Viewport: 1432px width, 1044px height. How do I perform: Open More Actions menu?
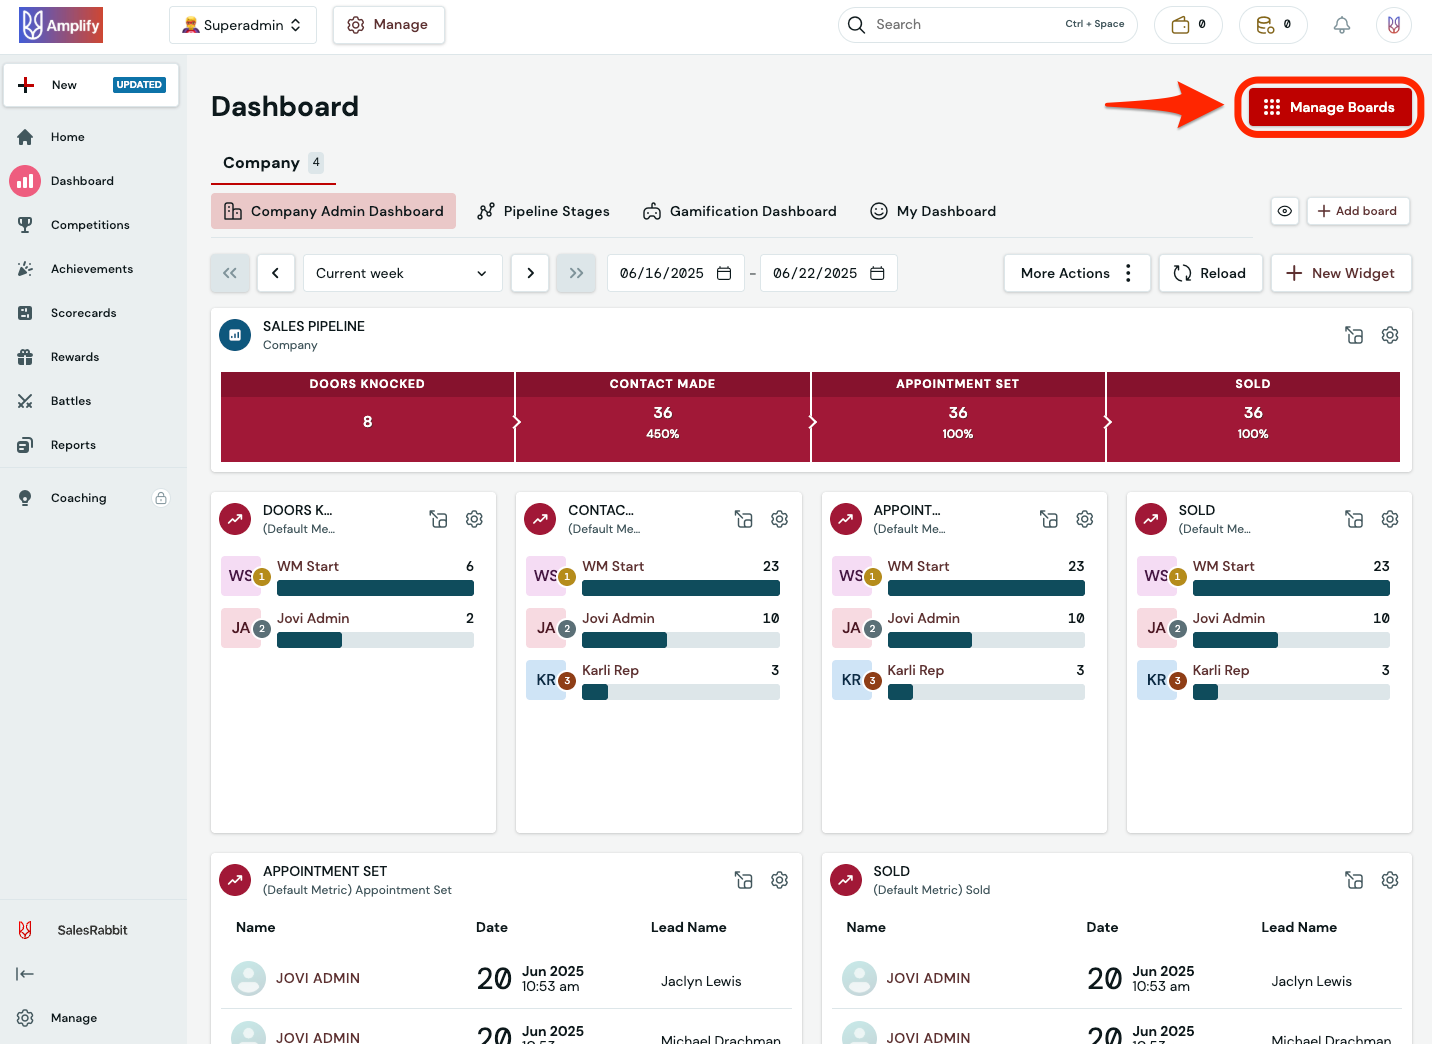(1077, 273)
